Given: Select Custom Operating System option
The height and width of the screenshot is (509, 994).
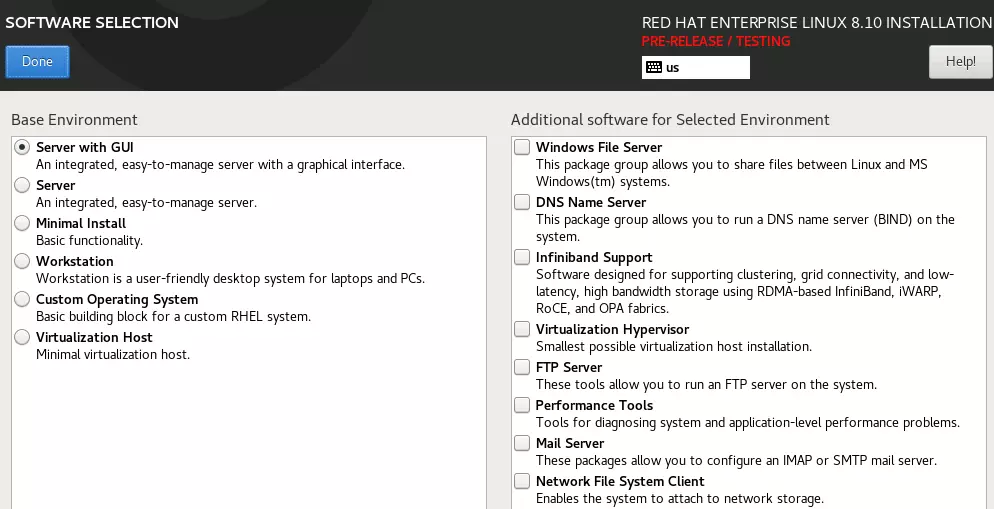Looking at the screenshot, I should click(22, 299).
